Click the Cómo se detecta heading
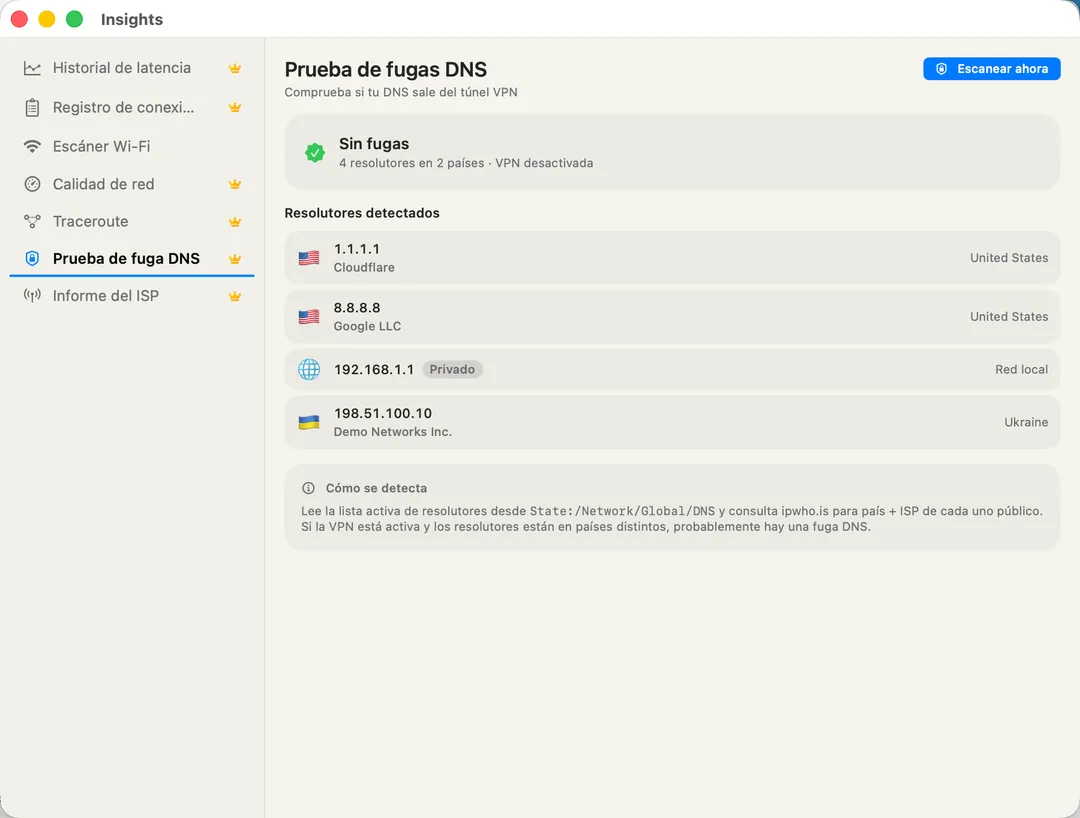This screenshot has height=818, width=1080. pos(376,488)
